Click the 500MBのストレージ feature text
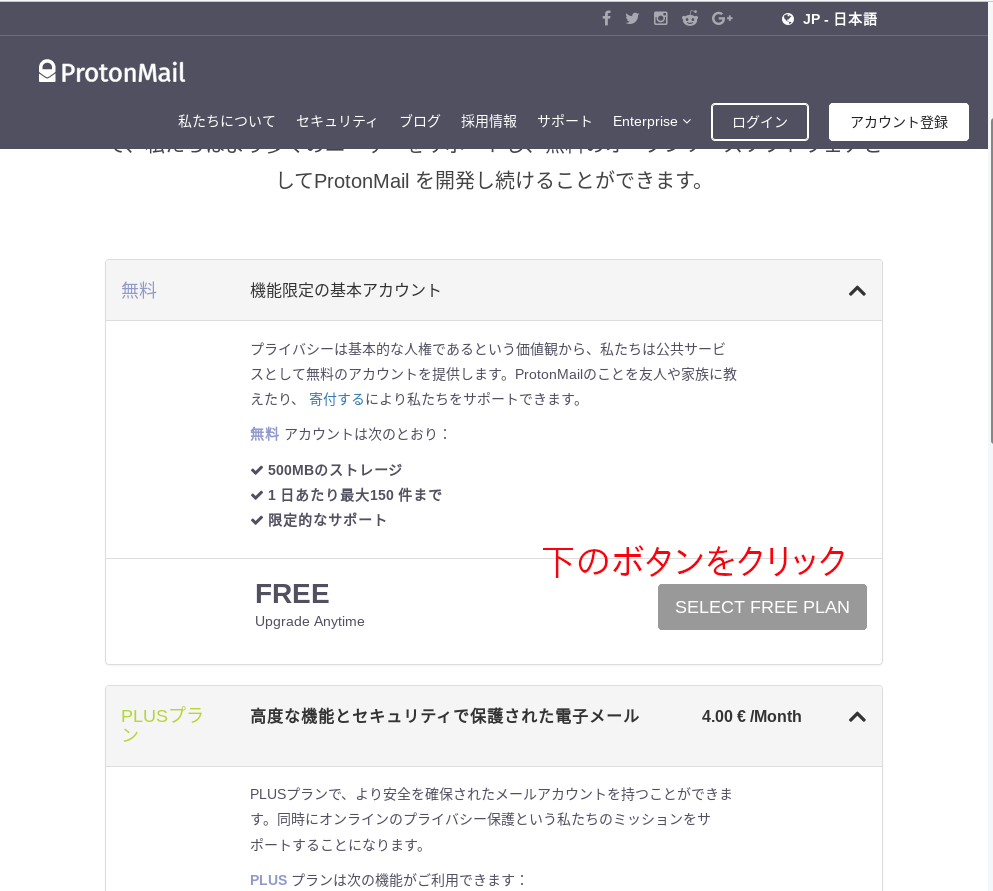 335,470
